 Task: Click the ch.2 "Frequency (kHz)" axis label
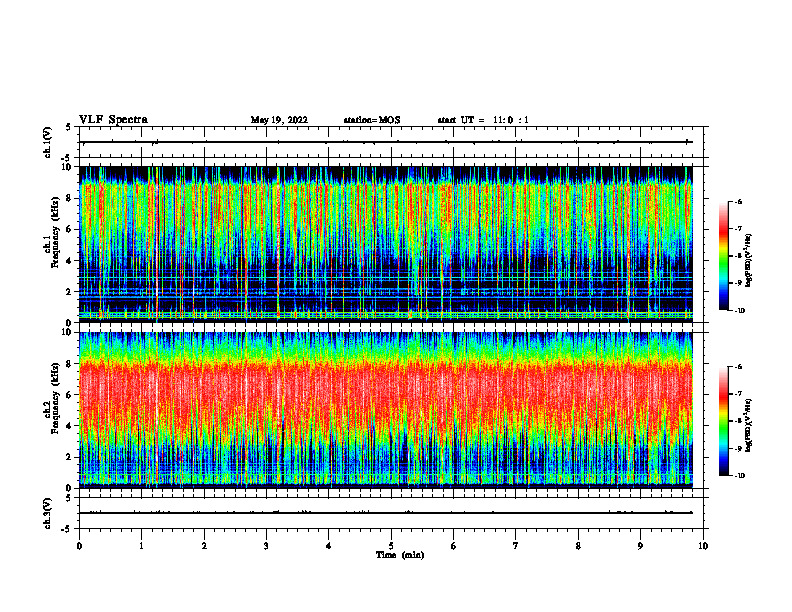click(x=55, y=399)
